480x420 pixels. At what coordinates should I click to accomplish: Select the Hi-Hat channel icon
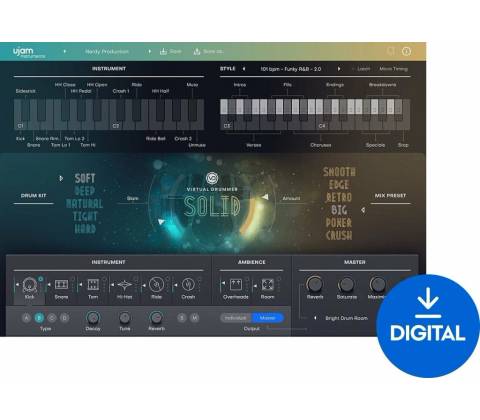pyautogui.click(x=124, y=284)
